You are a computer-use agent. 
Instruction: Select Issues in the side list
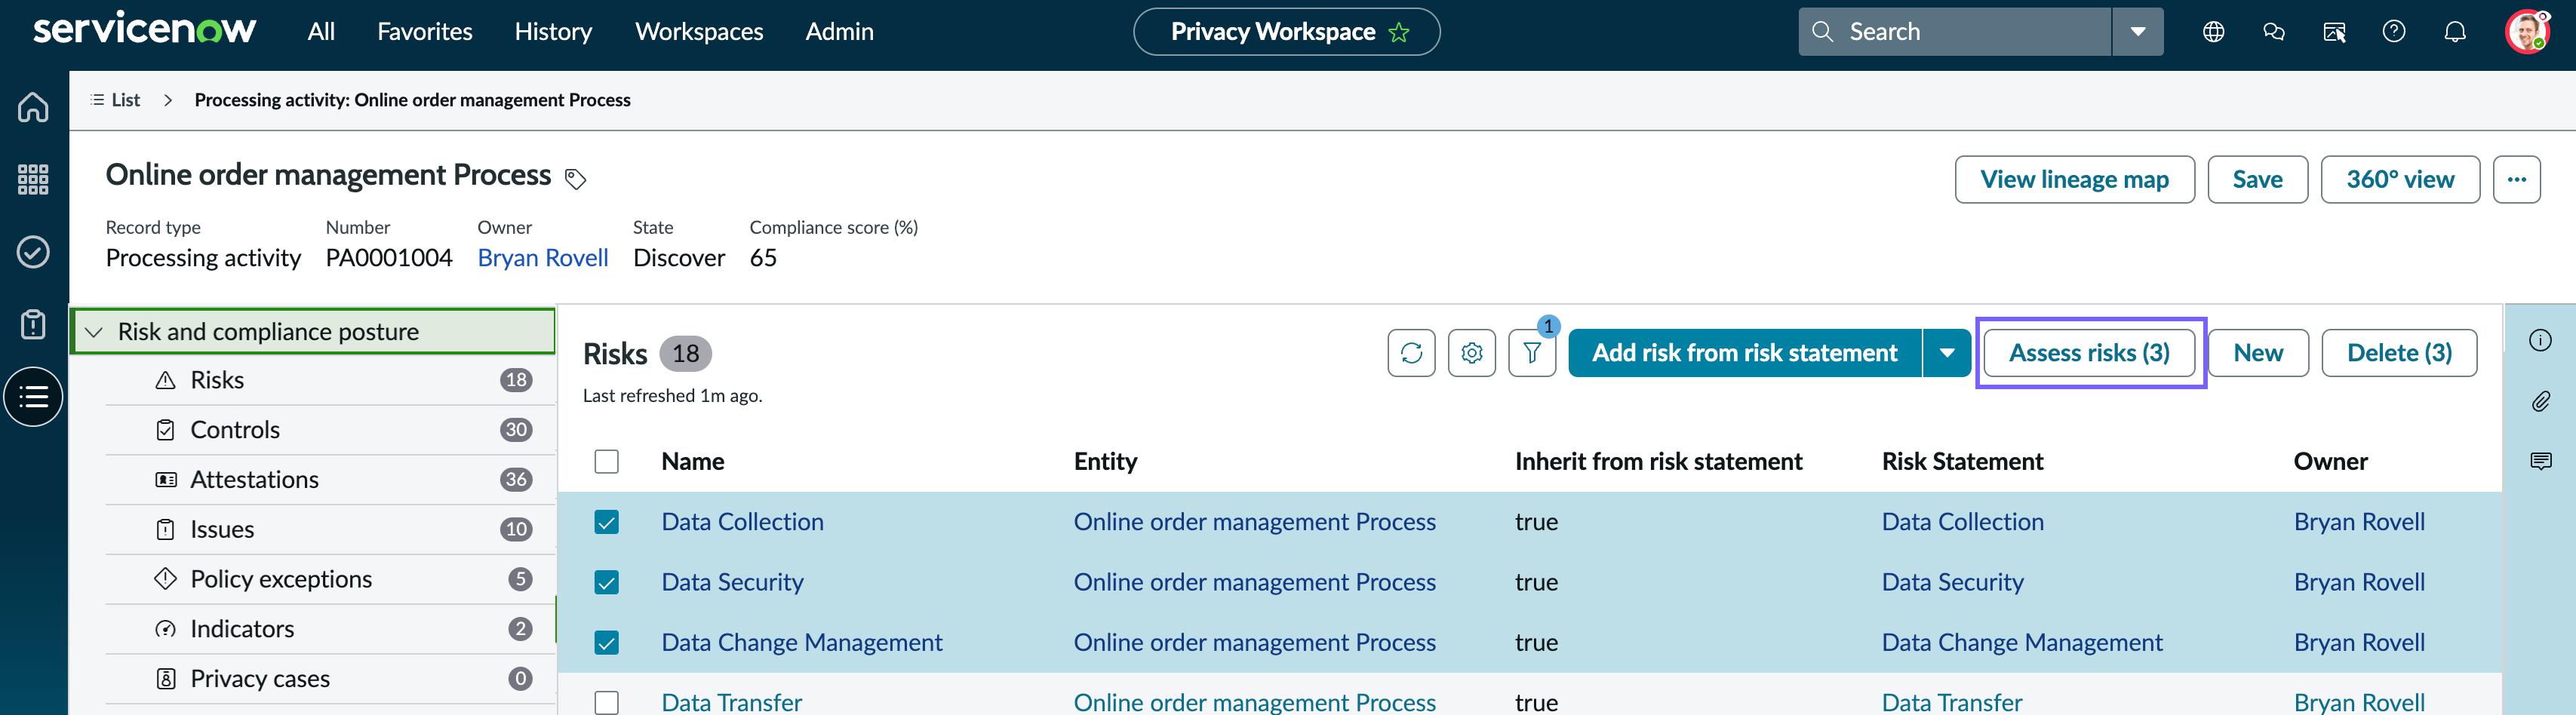click(330, 530)
